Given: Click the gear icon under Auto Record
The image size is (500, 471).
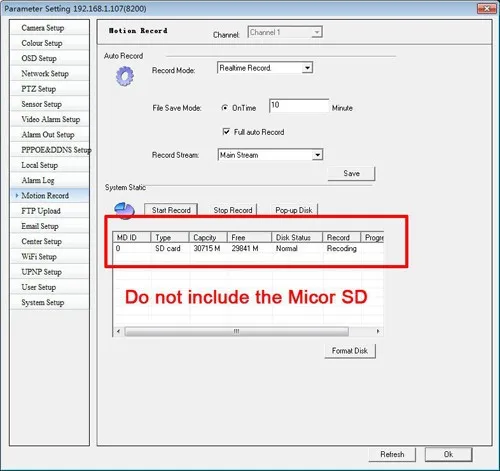Looking at the screenshot, I should coord(125,76).
